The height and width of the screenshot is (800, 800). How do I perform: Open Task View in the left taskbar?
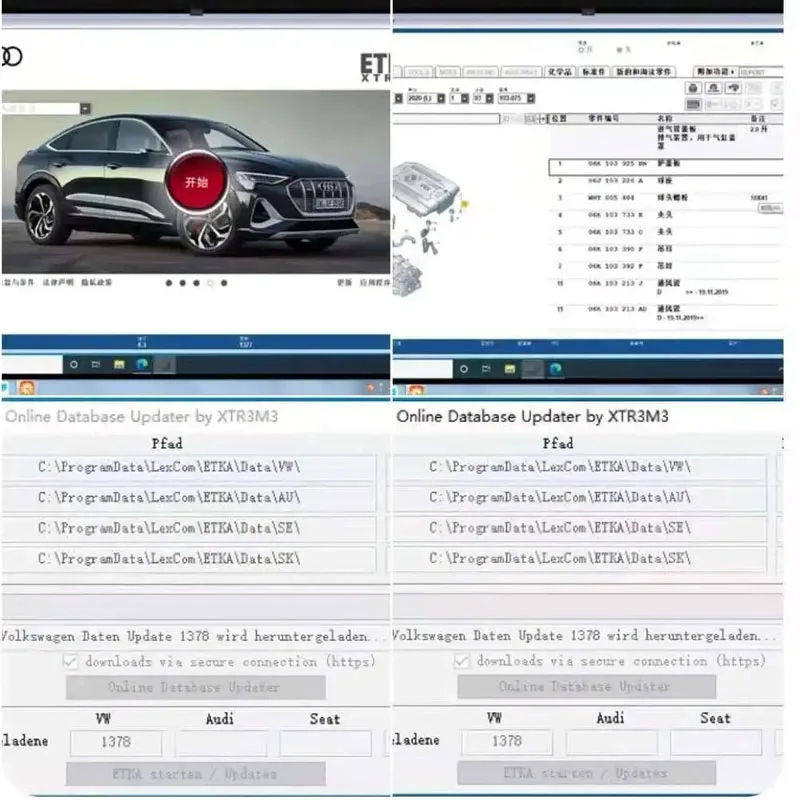96,364
